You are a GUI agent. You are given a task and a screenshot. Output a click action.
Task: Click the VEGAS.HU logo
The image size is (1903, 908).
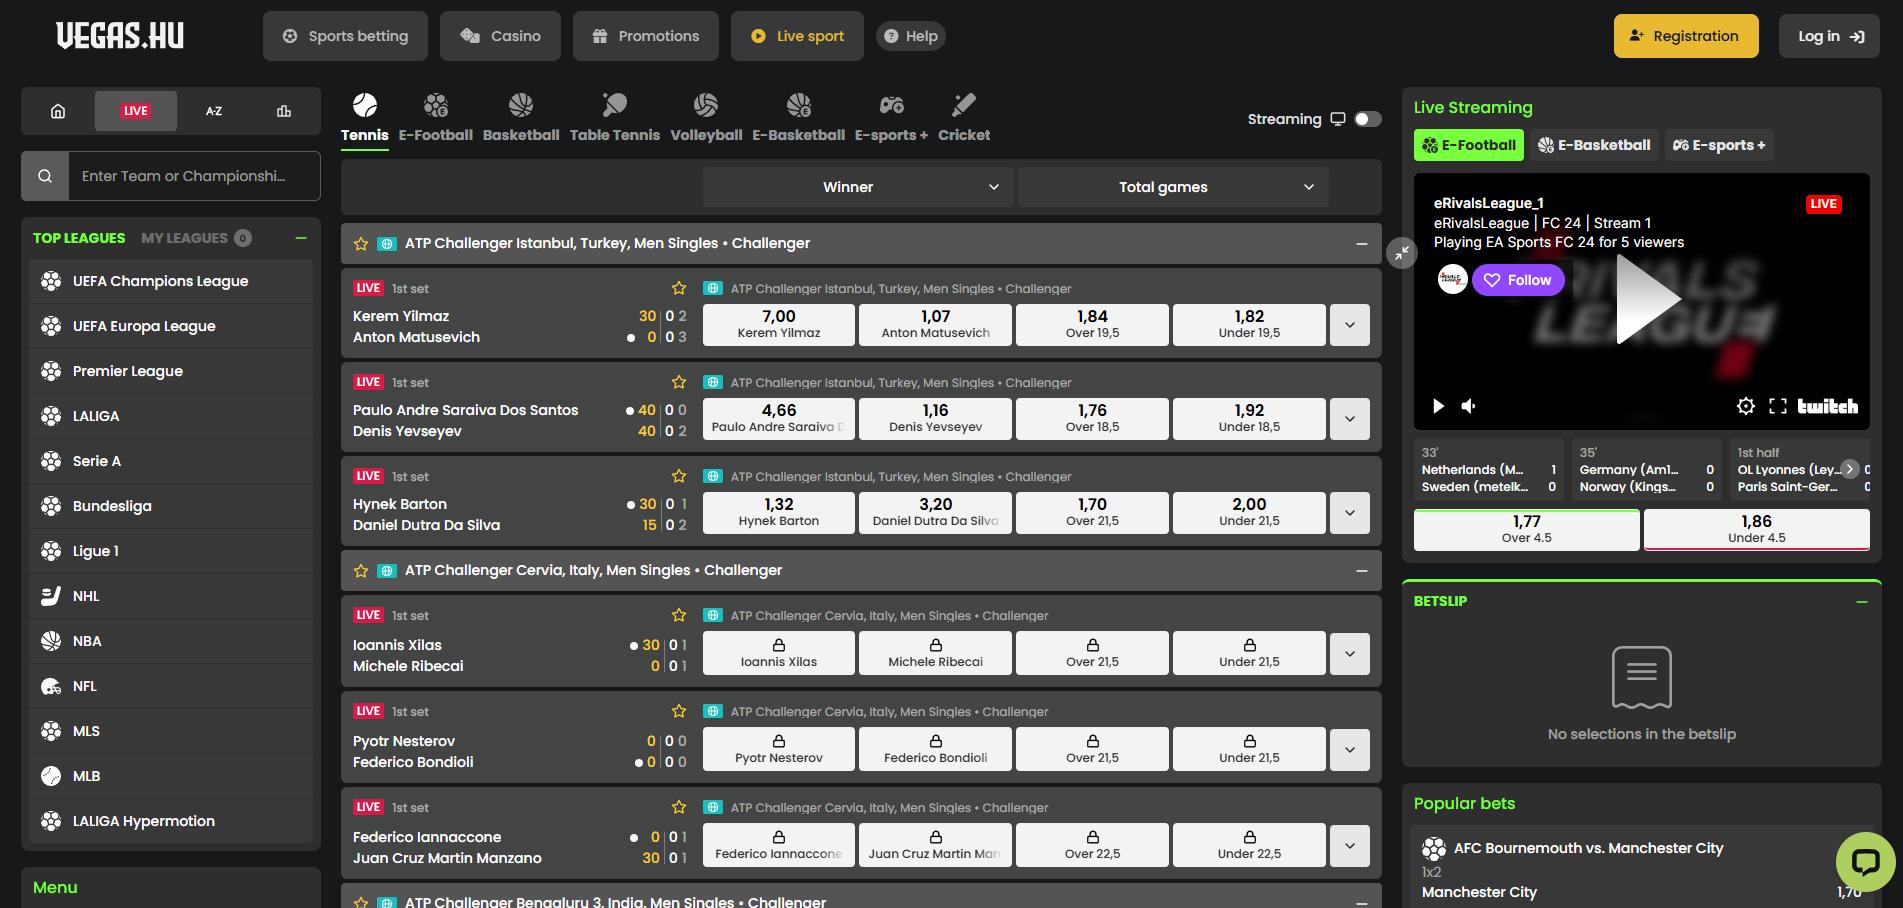coord(120,36)
